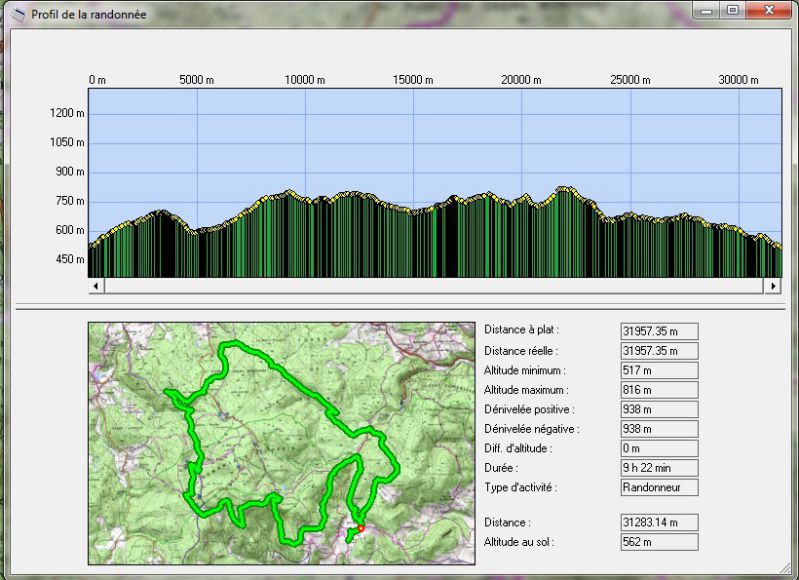Select the Distance réelle value field
Screen dimensions: 799x580
pos(658,351)
